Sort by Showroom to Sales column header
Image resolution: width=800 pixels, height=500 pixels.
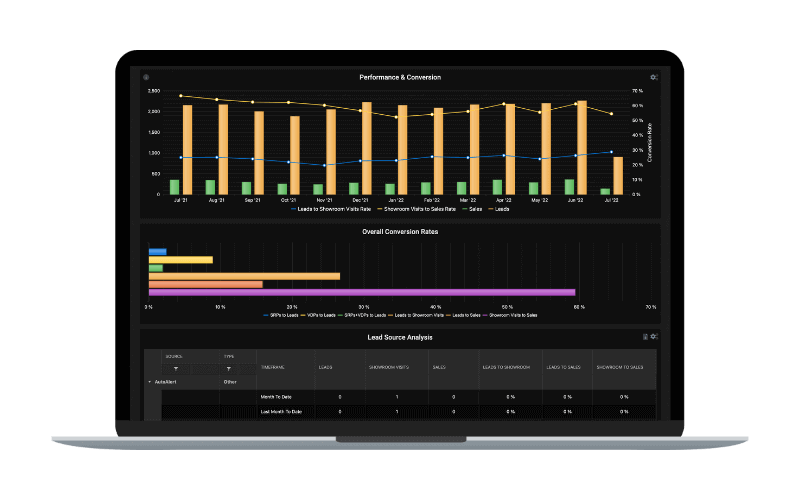(620, 367)
